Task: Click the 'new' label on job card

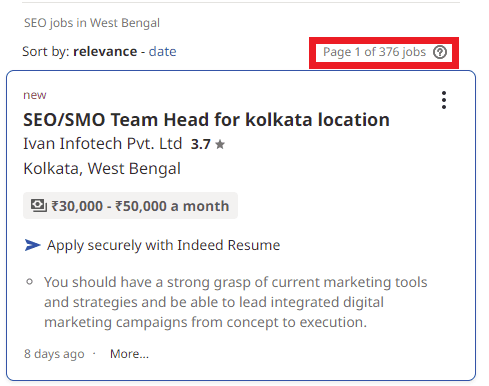Action: pyautogui.click(x=35, y=95)
